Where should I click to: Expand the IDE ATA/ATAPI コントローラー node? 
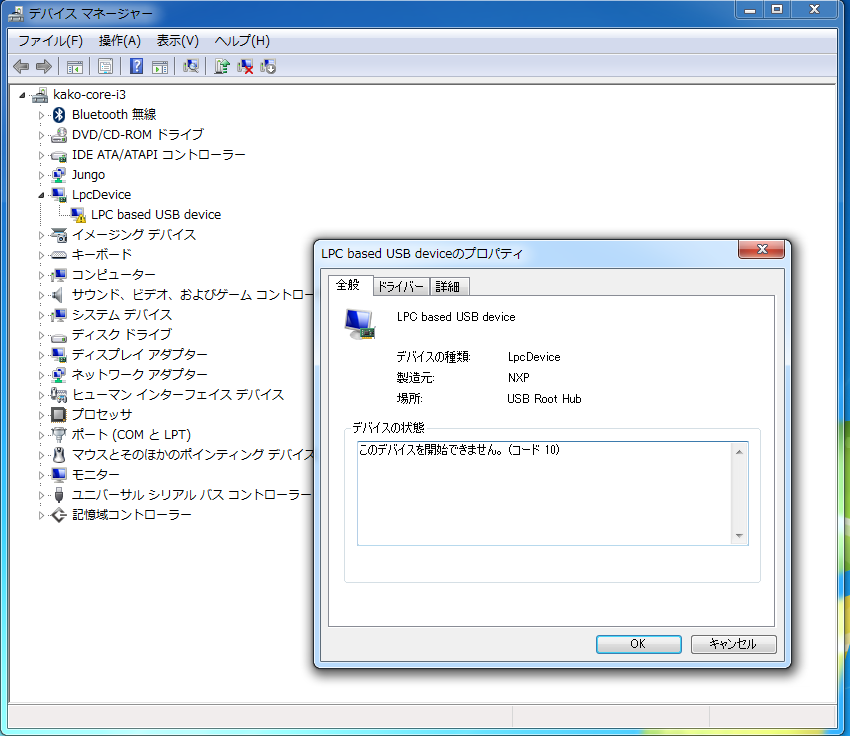pos(41,155)
